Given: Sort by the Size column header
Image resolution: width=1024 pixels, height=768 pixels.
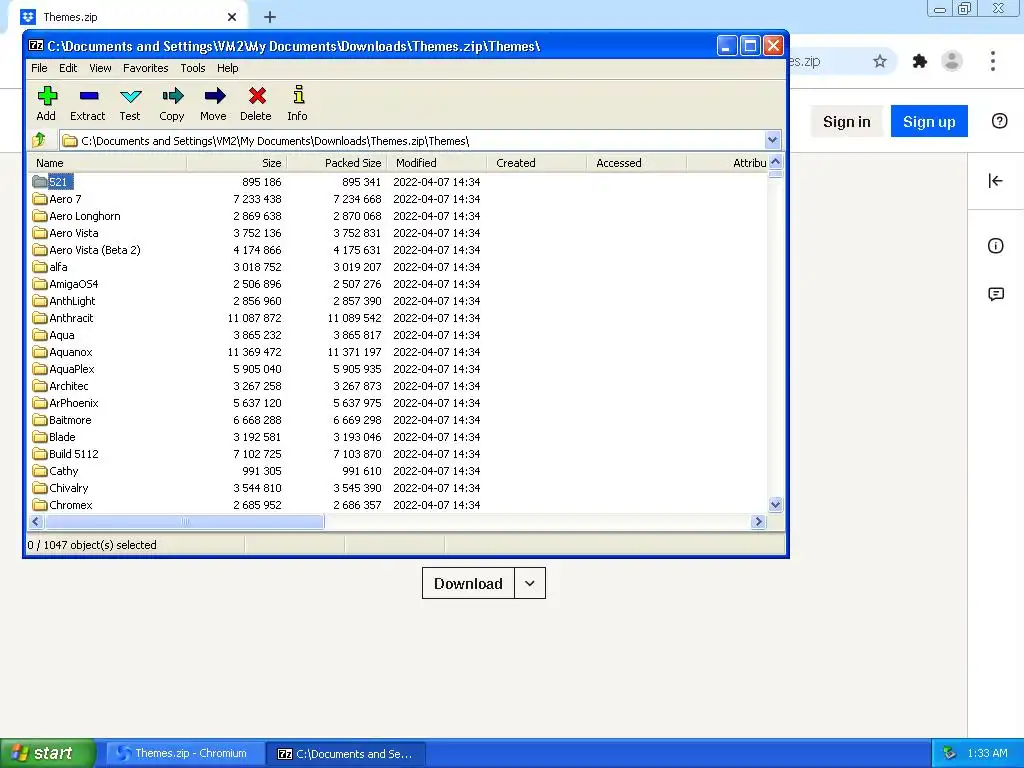Looking at the screenshot, I should (x=236, y=163).
